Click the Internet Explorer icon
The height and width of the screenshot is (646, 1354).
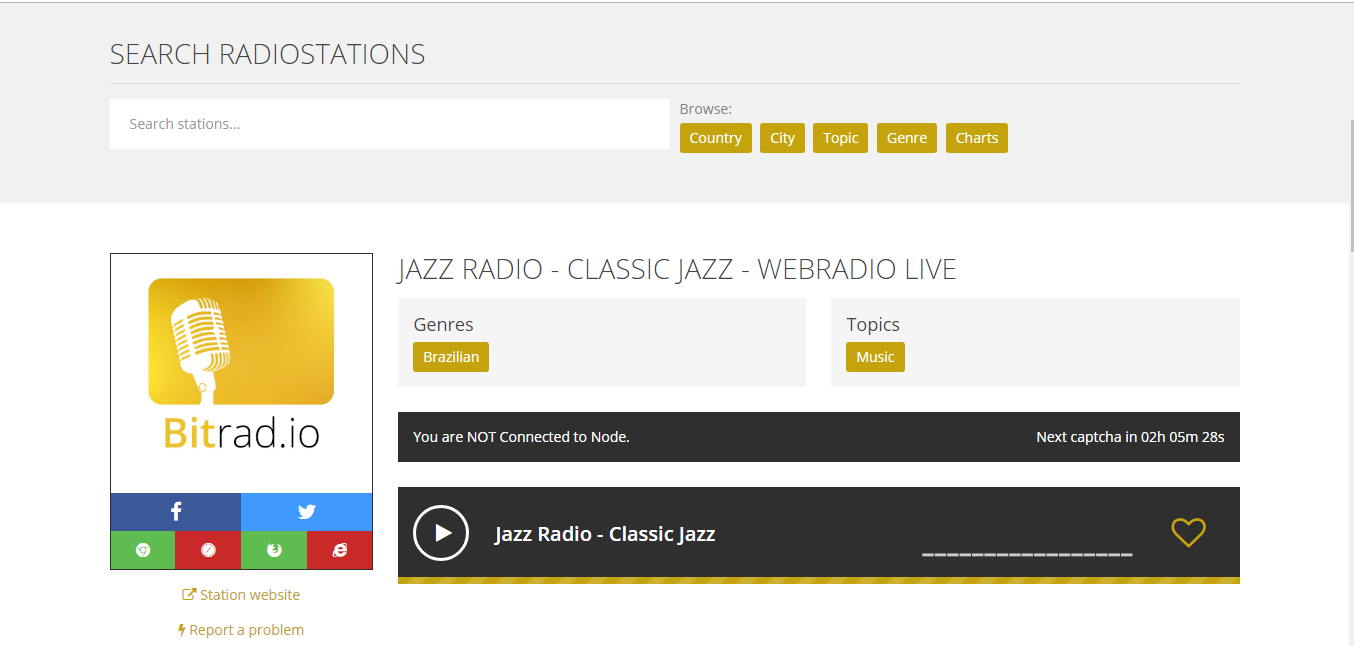[340, 550]
